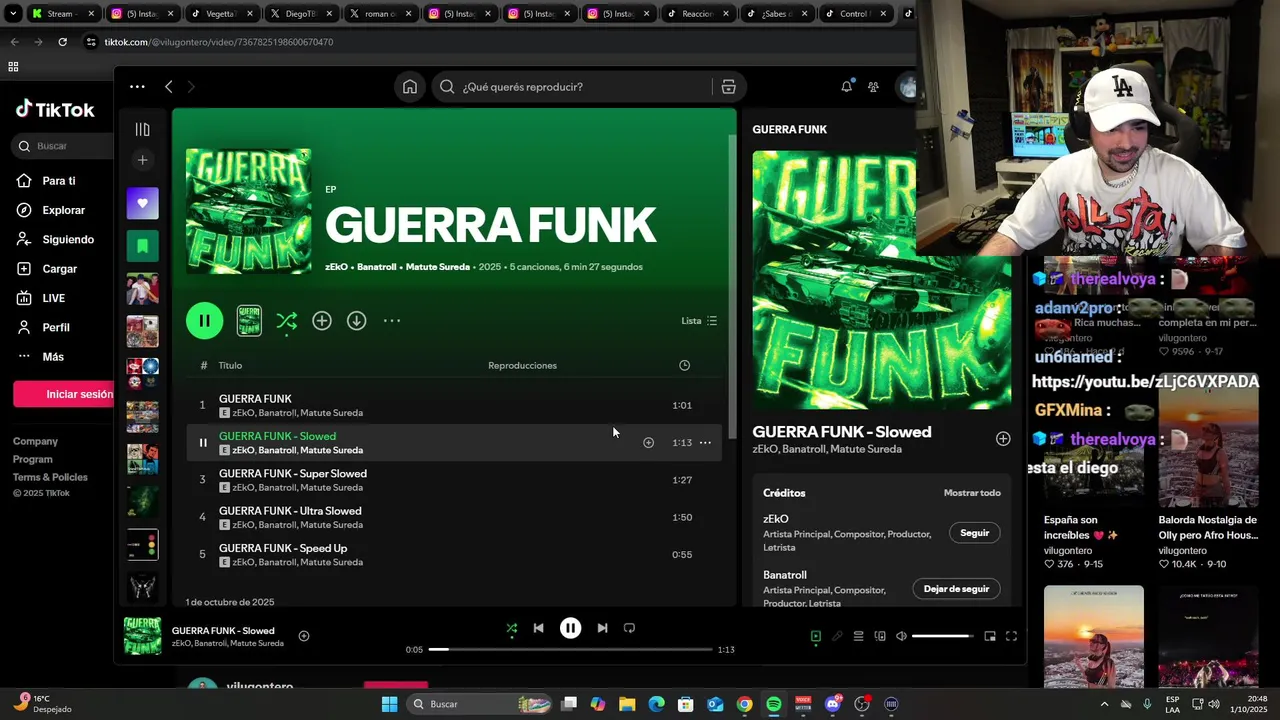
Task: Toggle shuffle in bottom player bar
Action: pos(511,628)
